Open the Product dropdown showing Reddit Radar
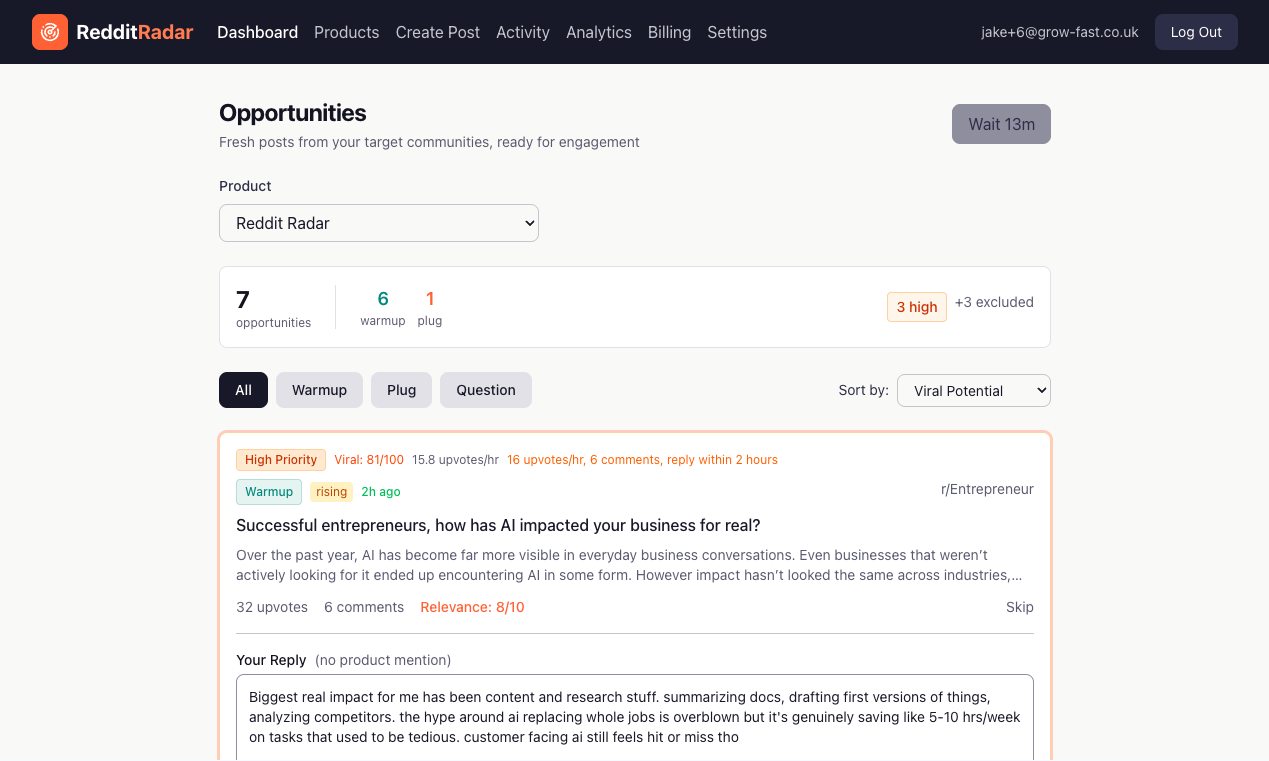The width and height of the screenshot is (1269, 761). [x=378, y=222]
